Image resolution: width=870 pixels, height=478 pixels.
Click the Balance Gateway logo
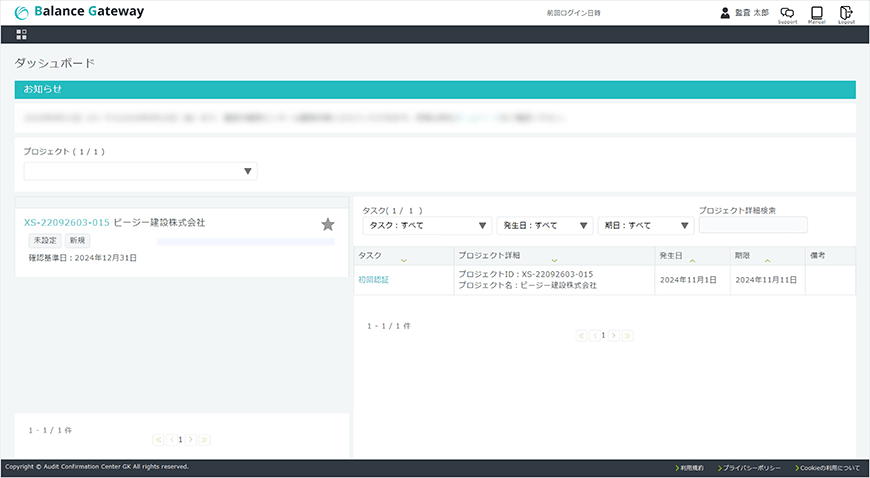coord(80,12)
